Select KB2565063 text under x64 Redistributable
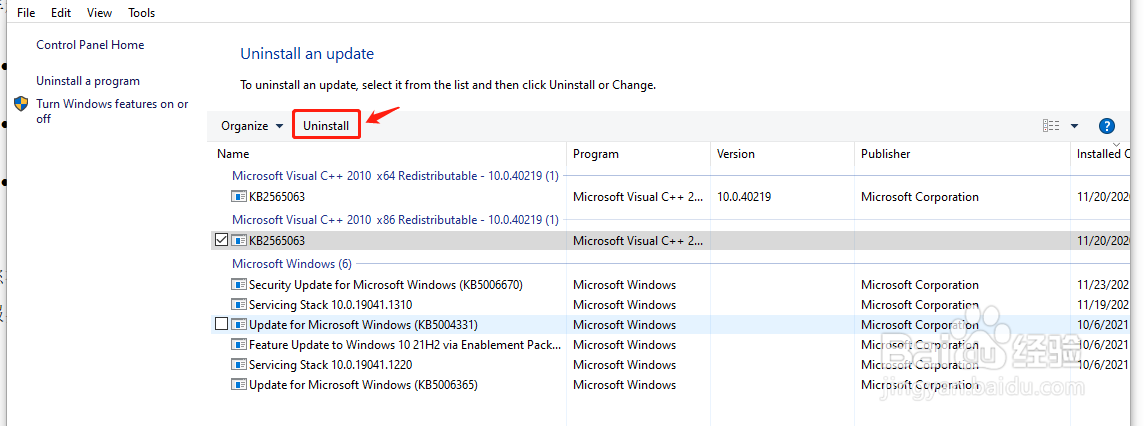This screenshot has height=426, width=1147. click(277, 197)
